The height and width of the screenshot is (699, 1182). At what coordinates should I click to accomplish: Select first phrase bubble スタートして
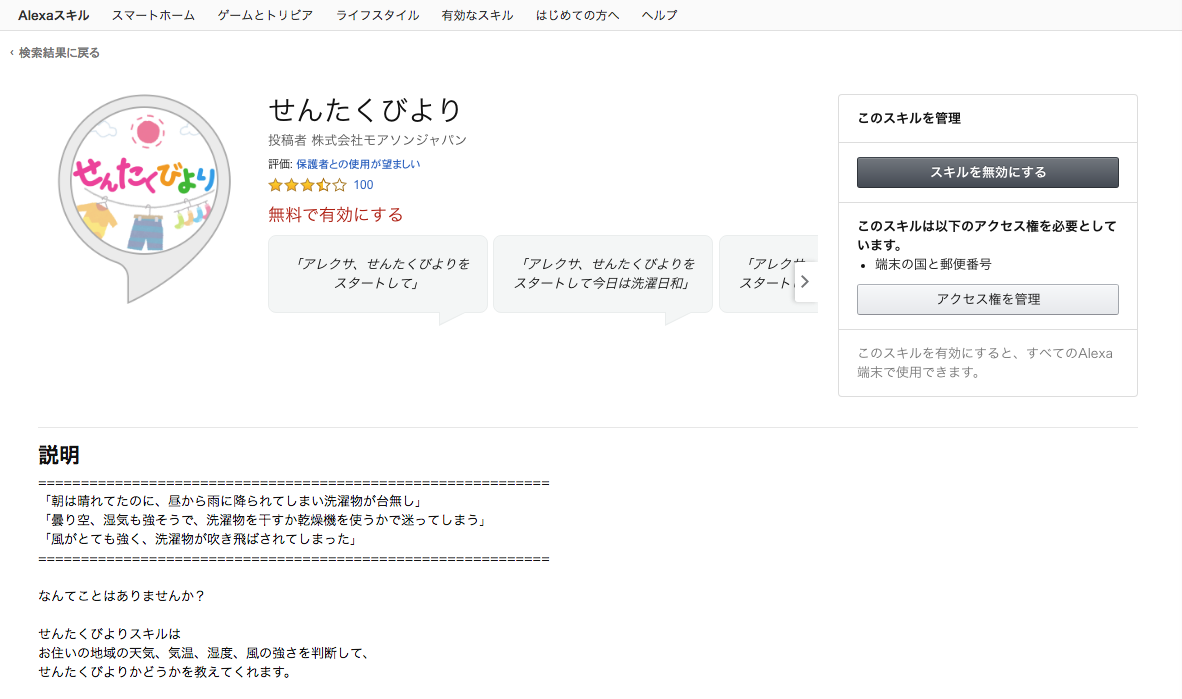(378, 274)
